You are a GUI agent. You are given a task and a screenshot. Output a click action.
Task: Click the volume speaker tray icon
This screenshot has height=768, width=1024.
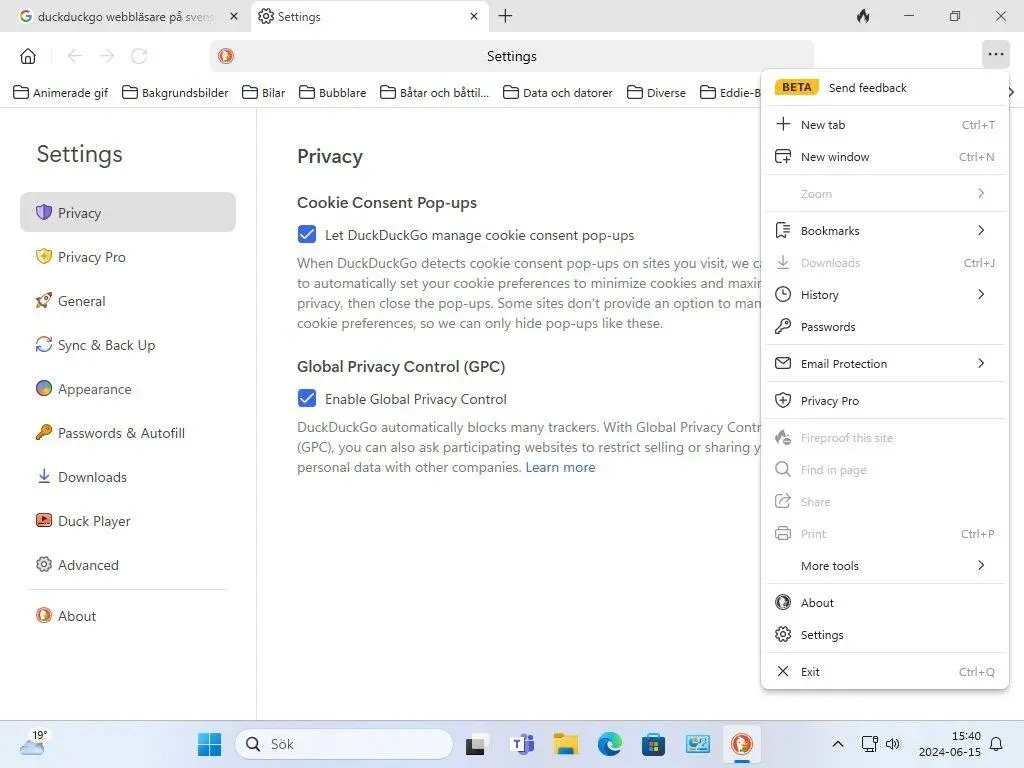tap(892, 744)
